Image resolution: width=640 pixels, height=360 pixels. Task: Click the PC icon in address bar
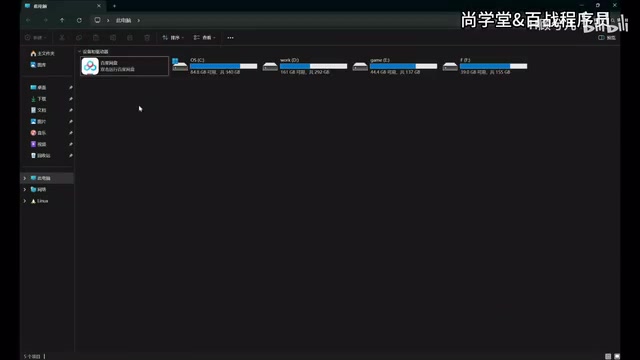(x=97, y=20)
